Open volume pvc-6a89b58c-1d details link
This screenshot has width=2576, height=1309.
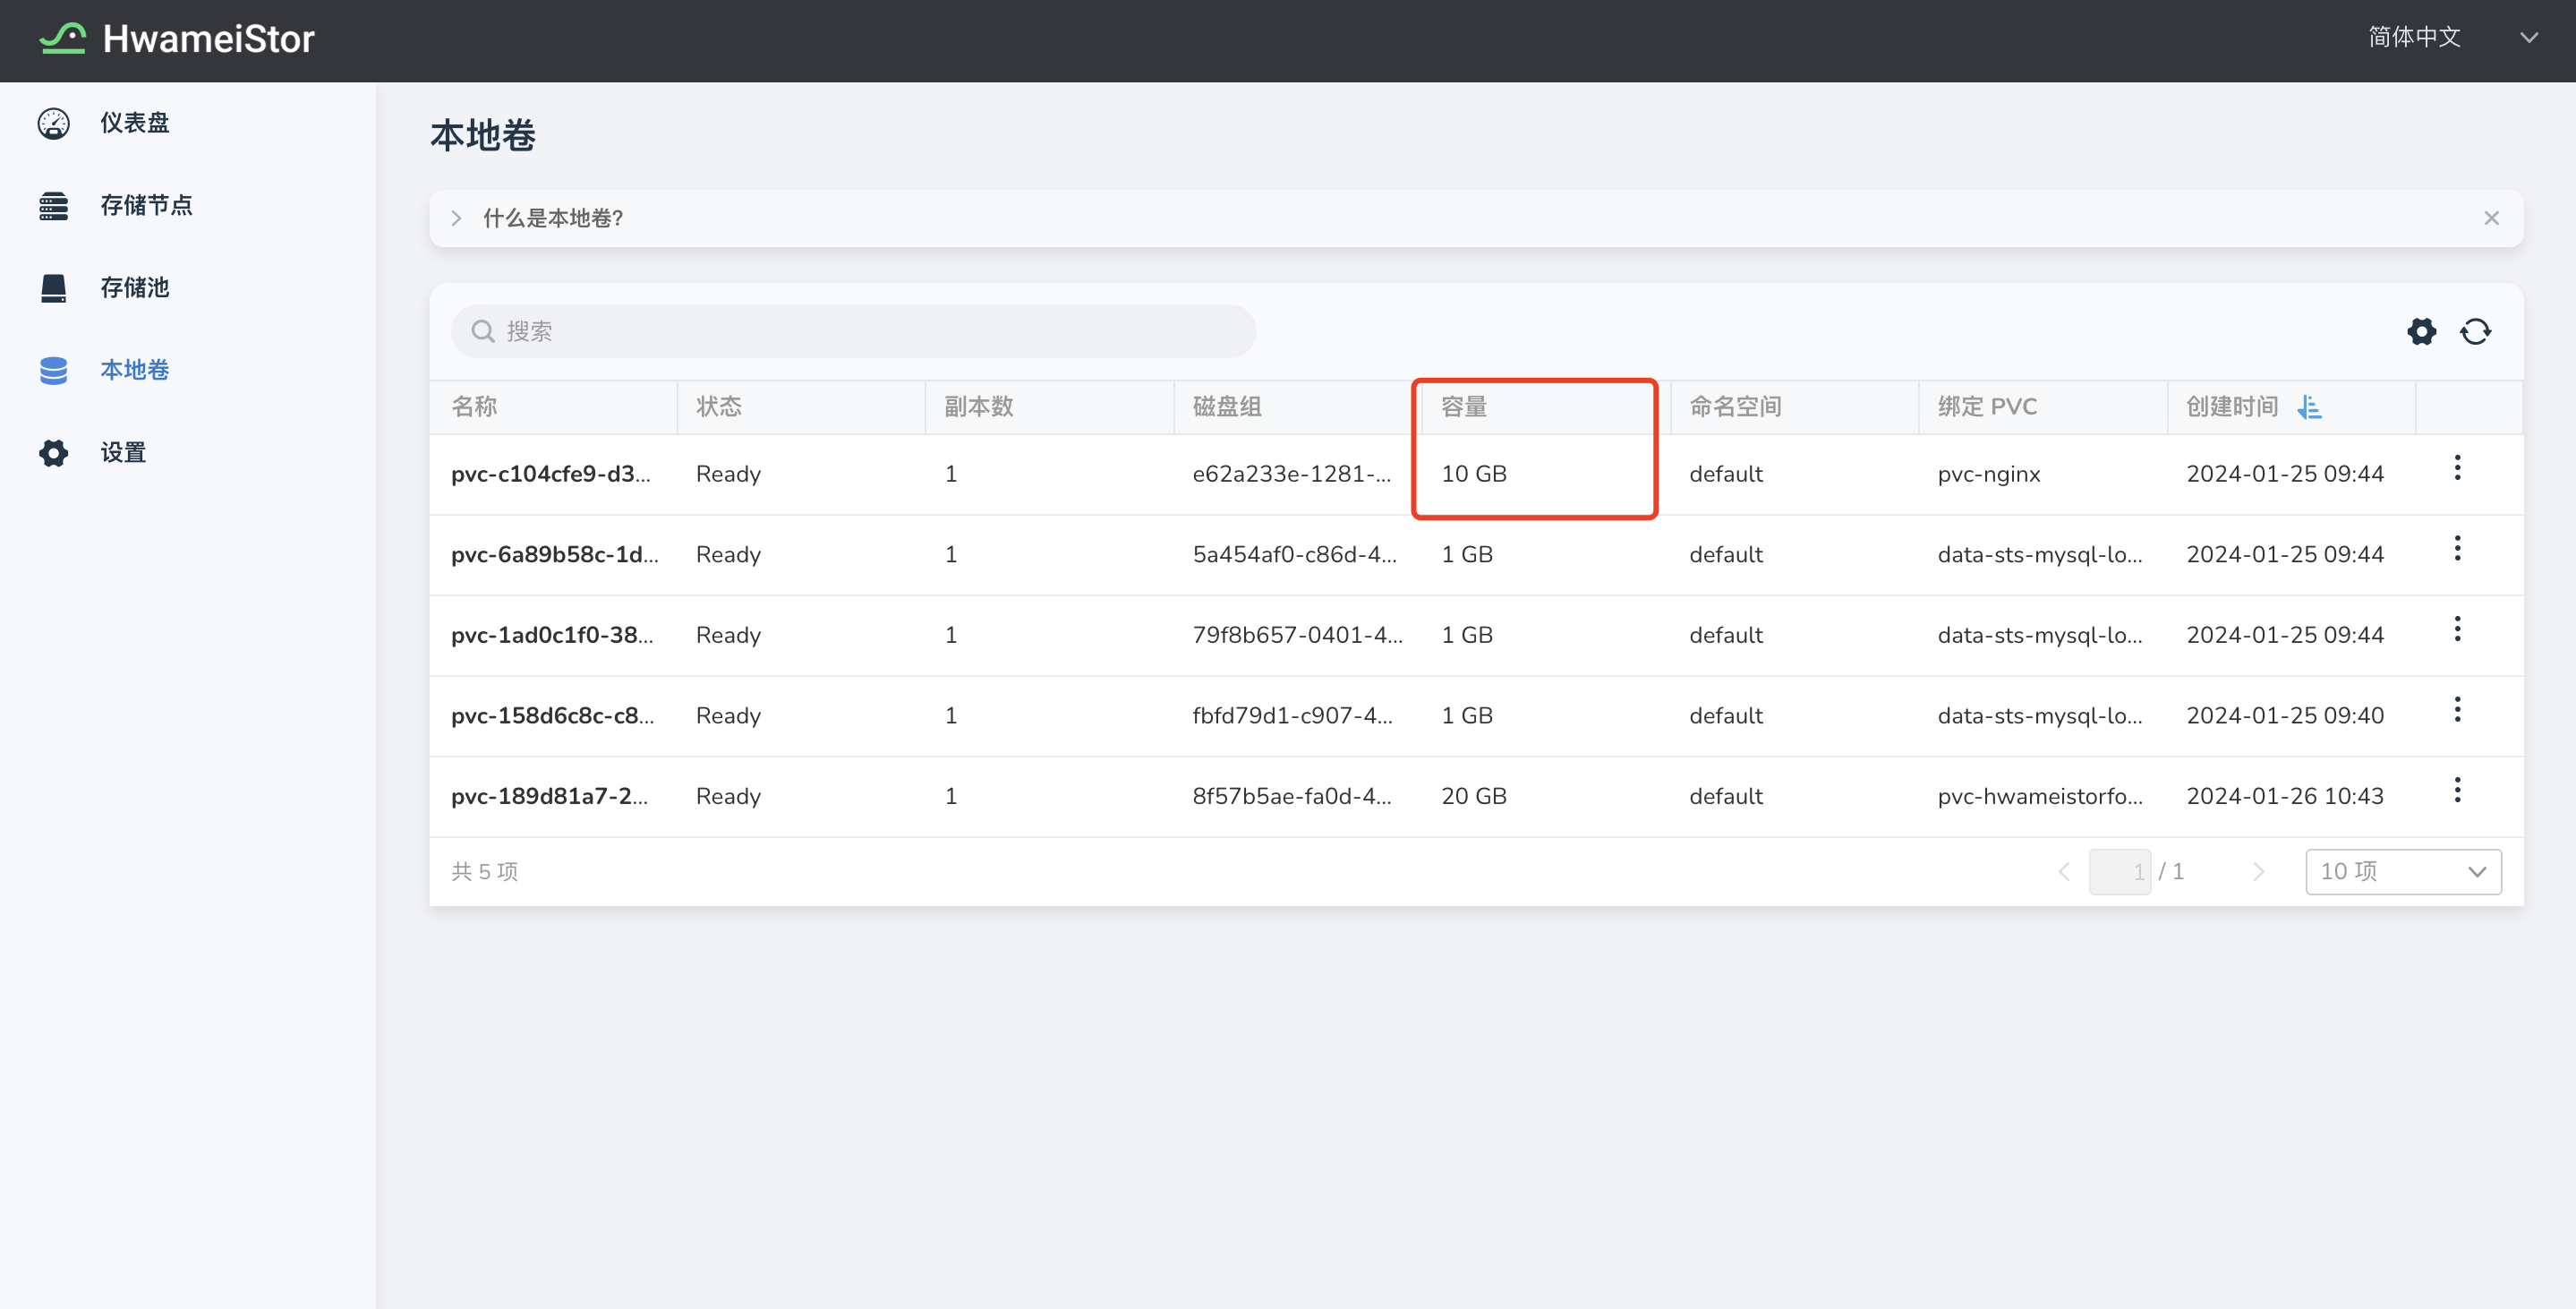[554, 554]
